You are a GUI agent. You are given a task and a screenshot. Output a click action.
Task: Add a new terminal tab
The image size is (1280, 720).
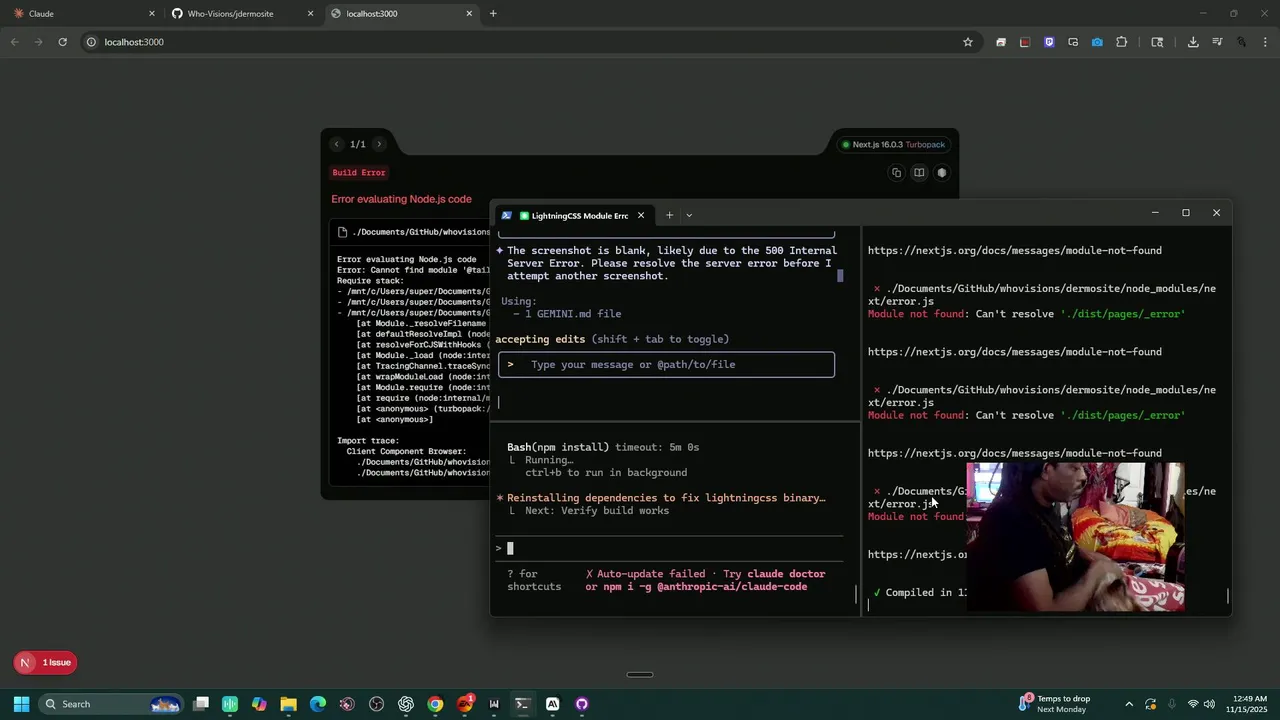pos(669,215)
